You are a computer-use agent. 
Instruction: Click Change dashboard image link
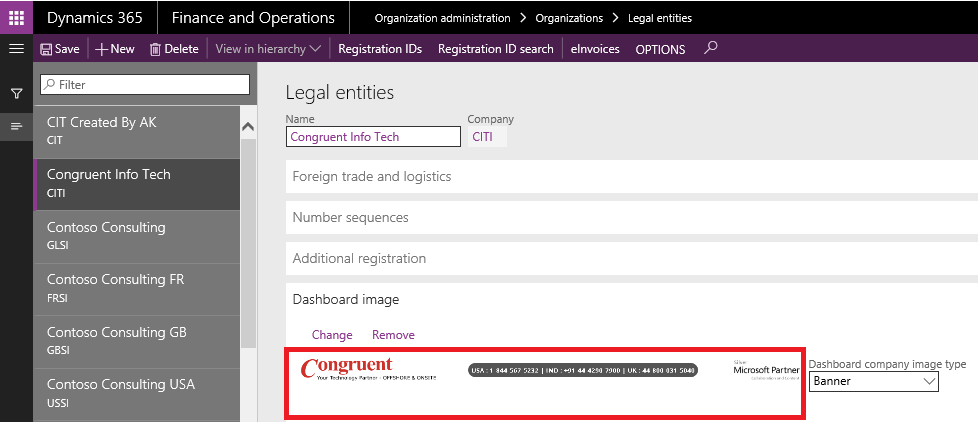click(x=332, y=335)
